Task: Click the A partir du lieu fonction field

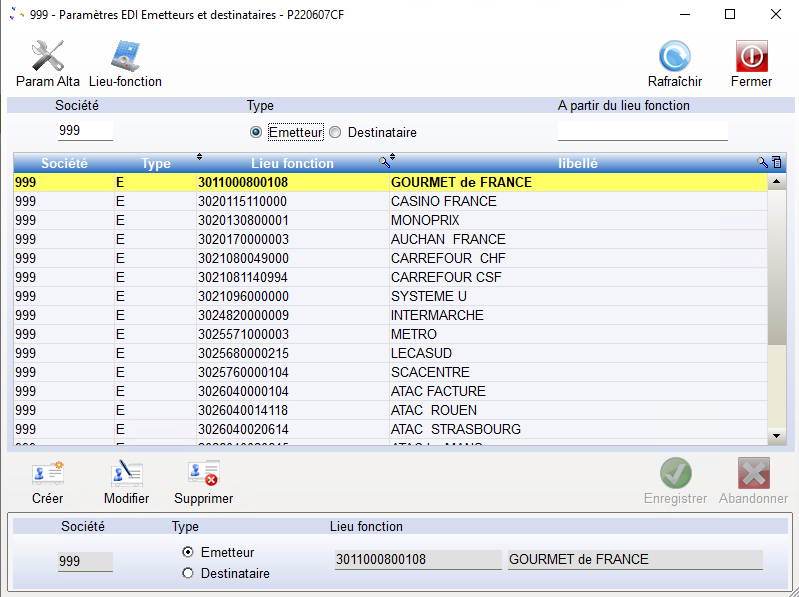Action: 642,131
